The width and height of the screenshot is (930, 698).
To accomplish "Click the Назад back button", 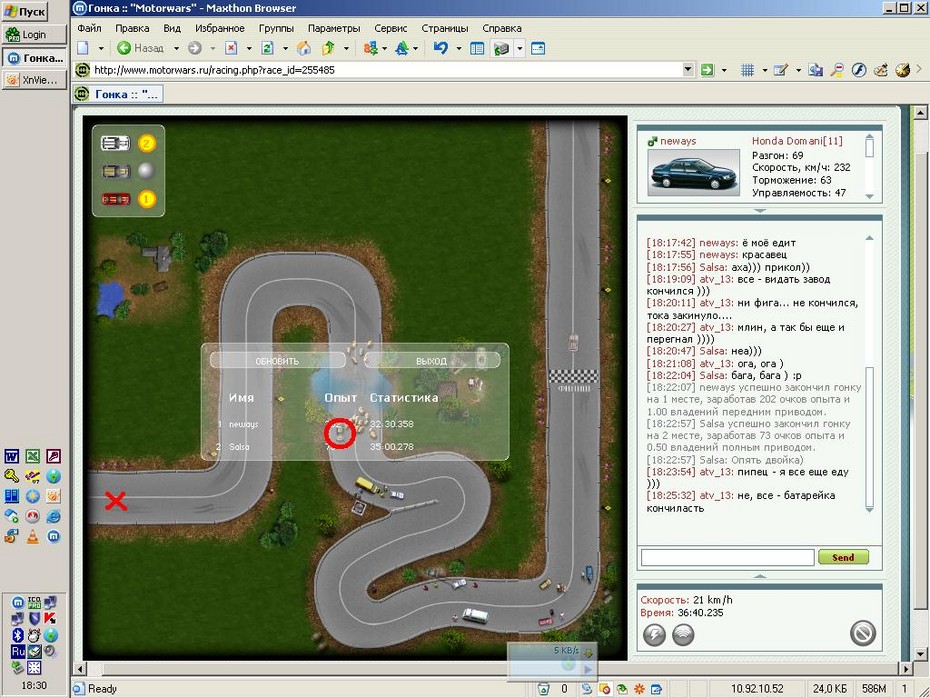I will click(141, 49).
